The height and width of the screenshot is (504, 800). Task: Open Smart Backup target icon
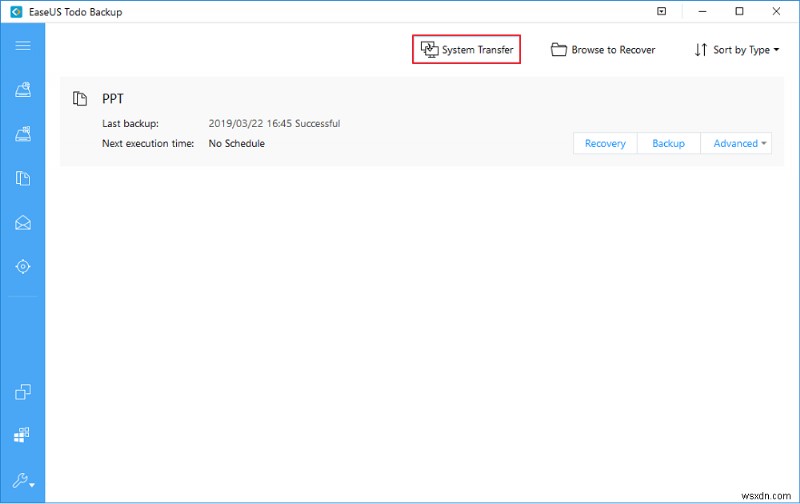tap(22, 266)
